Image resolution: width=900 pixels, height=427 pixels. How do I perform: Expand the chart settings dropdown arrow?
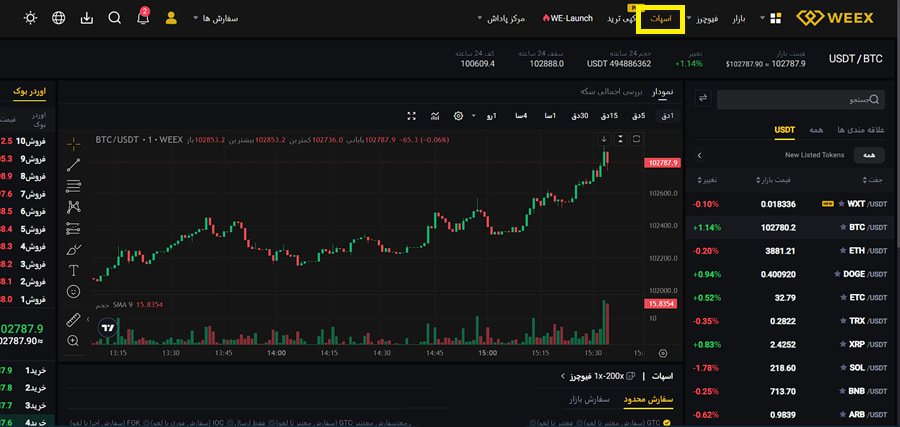(471, 116)
